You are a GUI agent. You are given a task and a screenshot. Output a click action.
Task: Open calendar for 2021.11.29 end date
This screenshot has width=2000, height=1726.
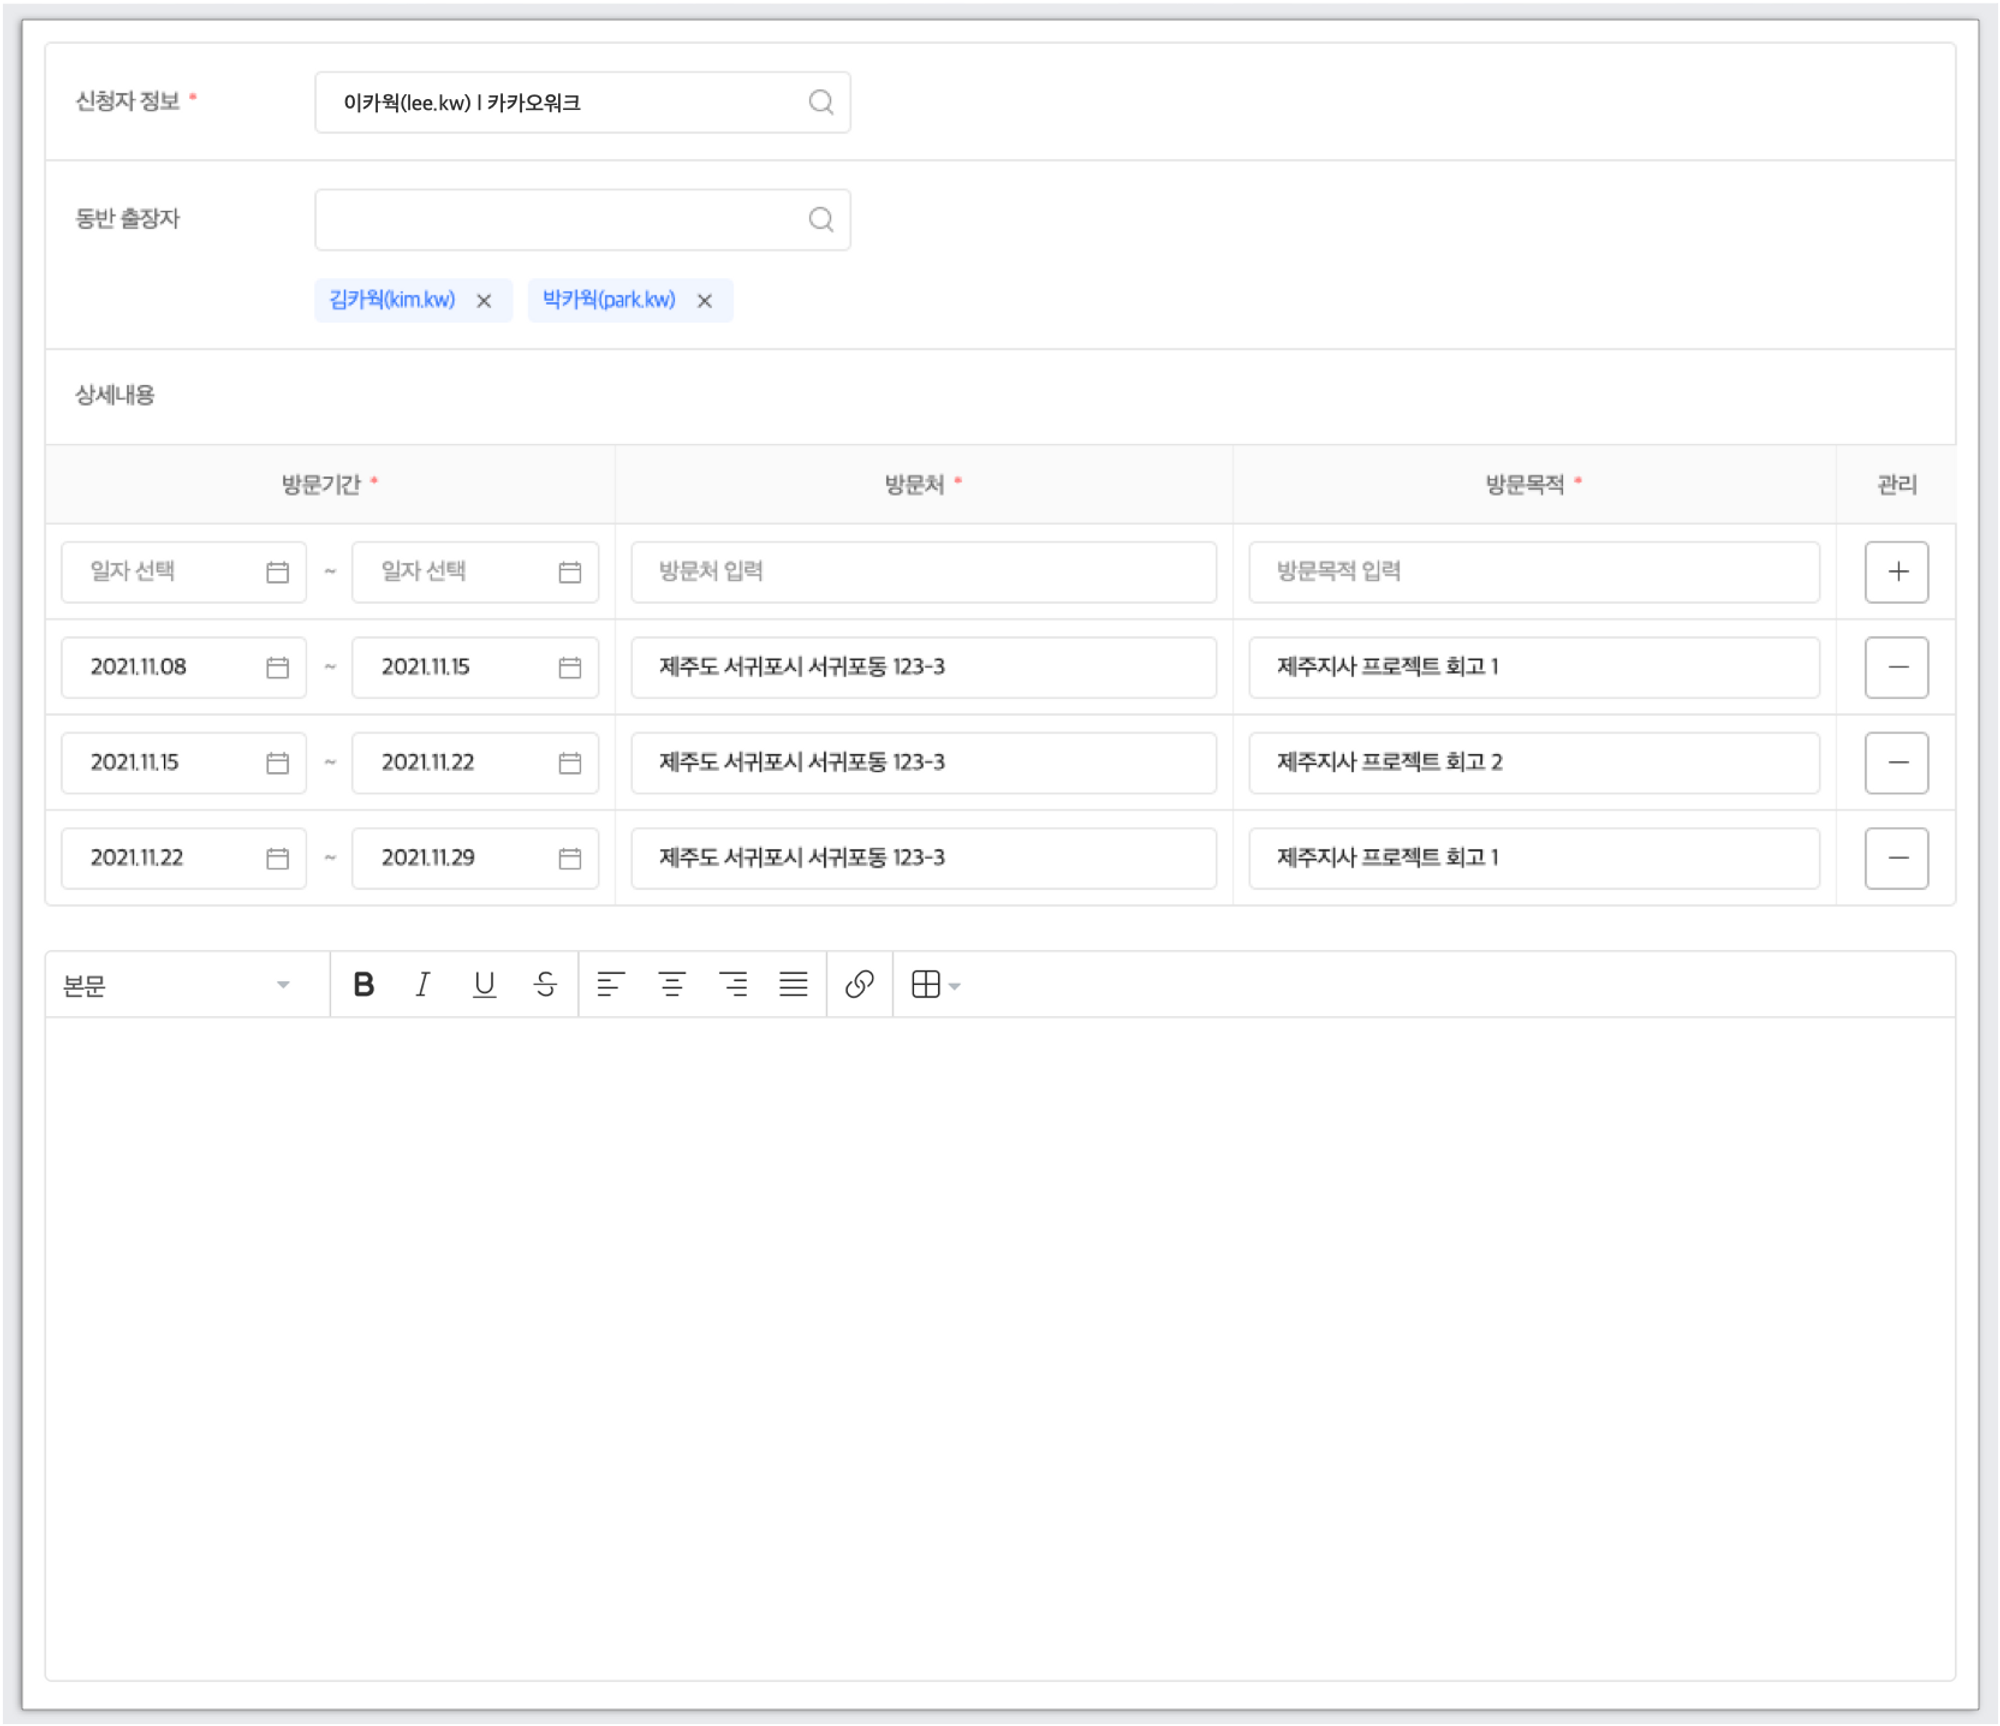[570, 859]
